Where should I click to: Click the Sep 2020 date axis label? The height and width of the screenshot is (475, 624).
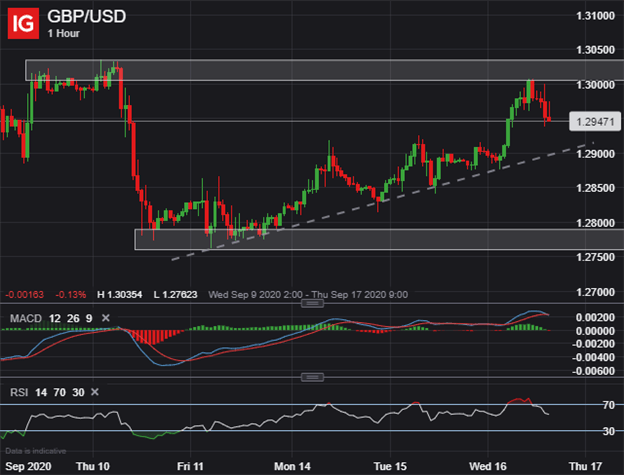pyautogui.click(x=28, y=466)
